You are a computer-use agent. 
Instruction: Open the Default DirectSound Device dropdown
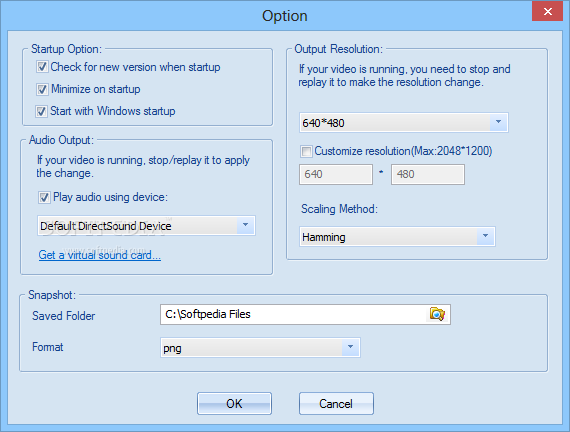[146, 226]
